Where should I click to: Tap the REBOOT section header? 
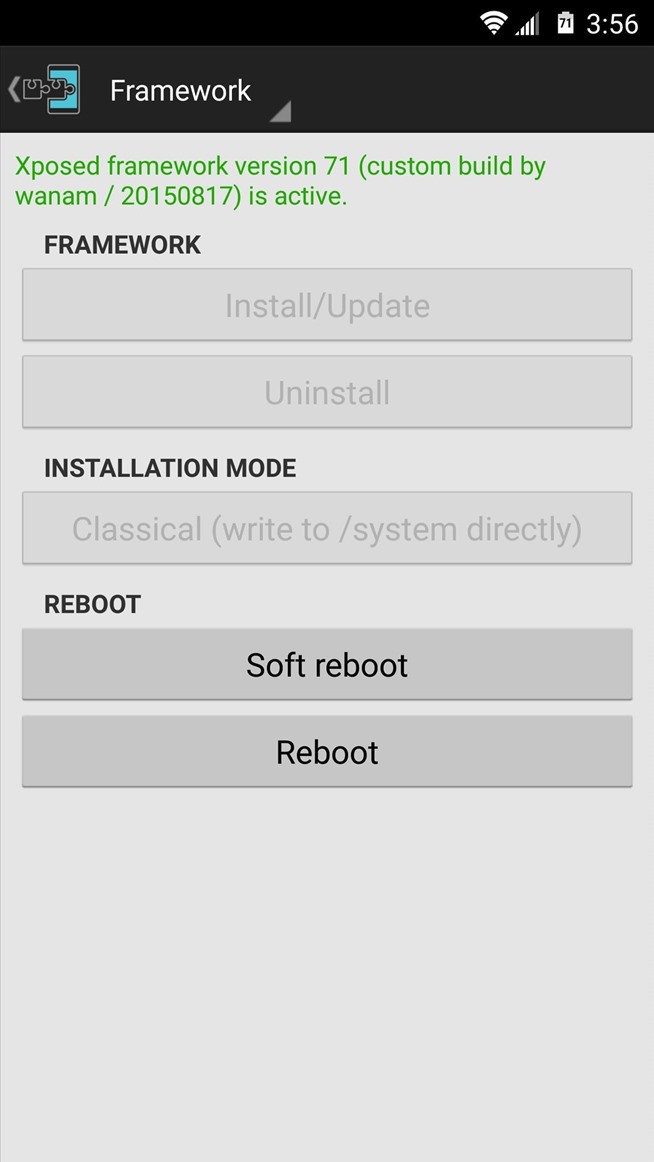point(92,604)
